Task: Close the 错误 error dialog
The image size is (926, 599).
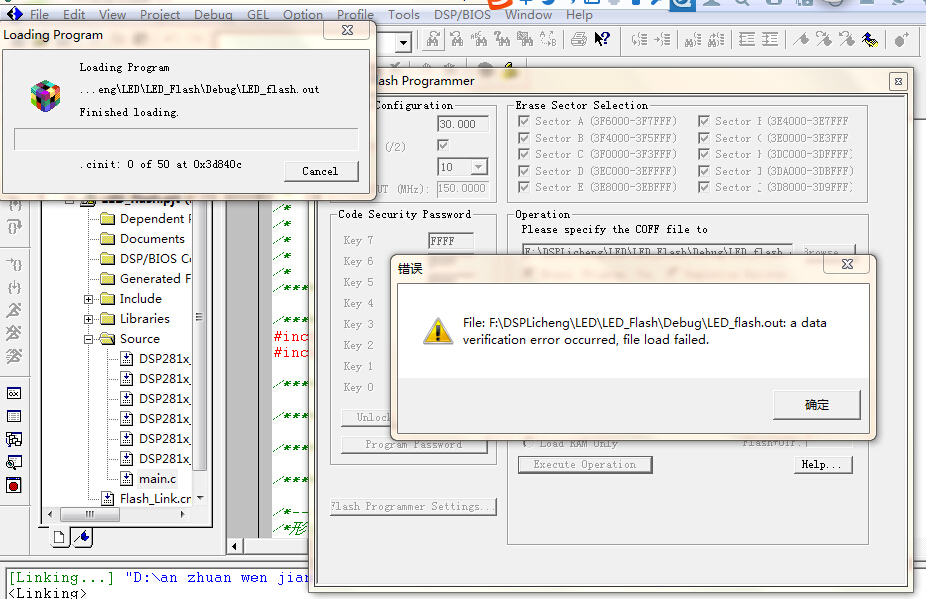Action: (847, 264)
